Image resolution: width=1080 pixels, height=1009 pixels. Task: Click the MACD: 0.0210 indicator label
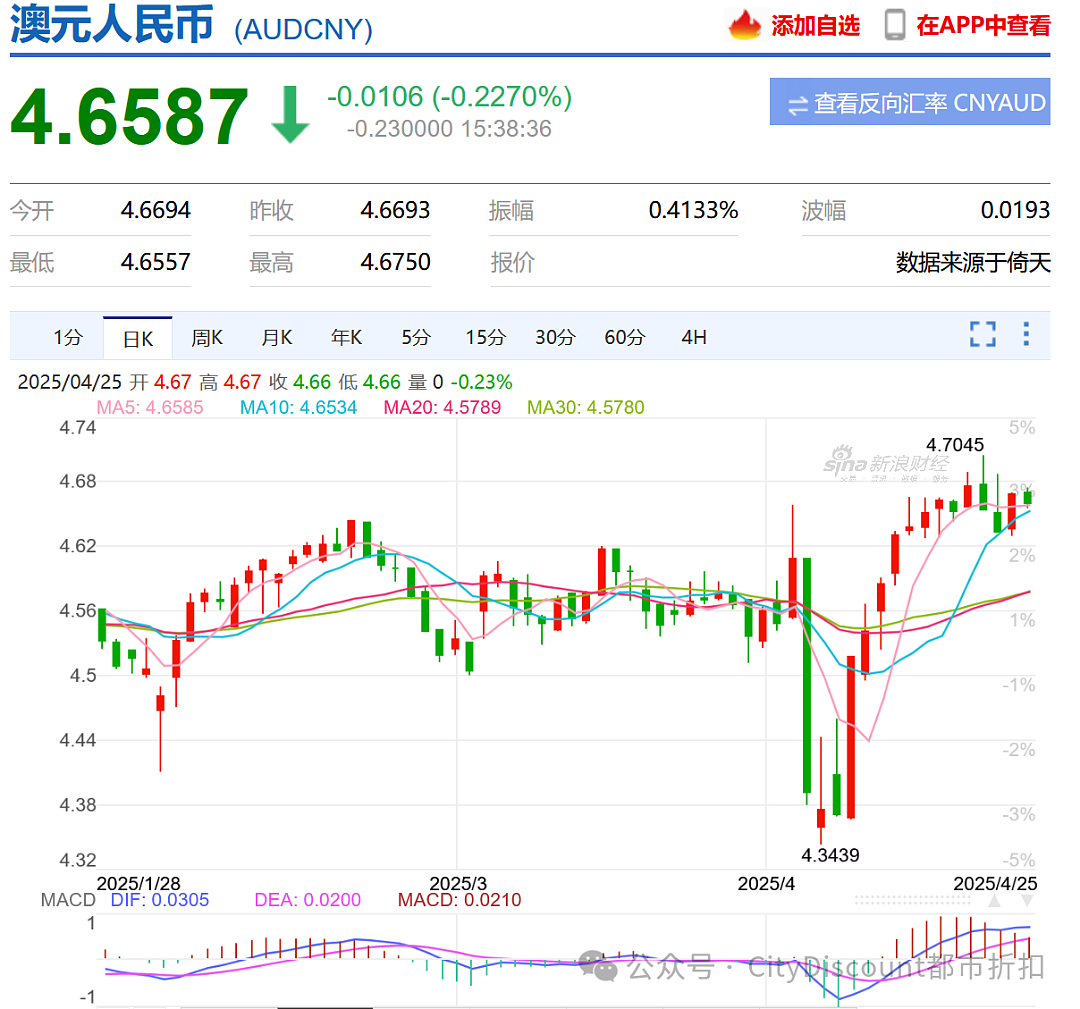click(459, 900)
